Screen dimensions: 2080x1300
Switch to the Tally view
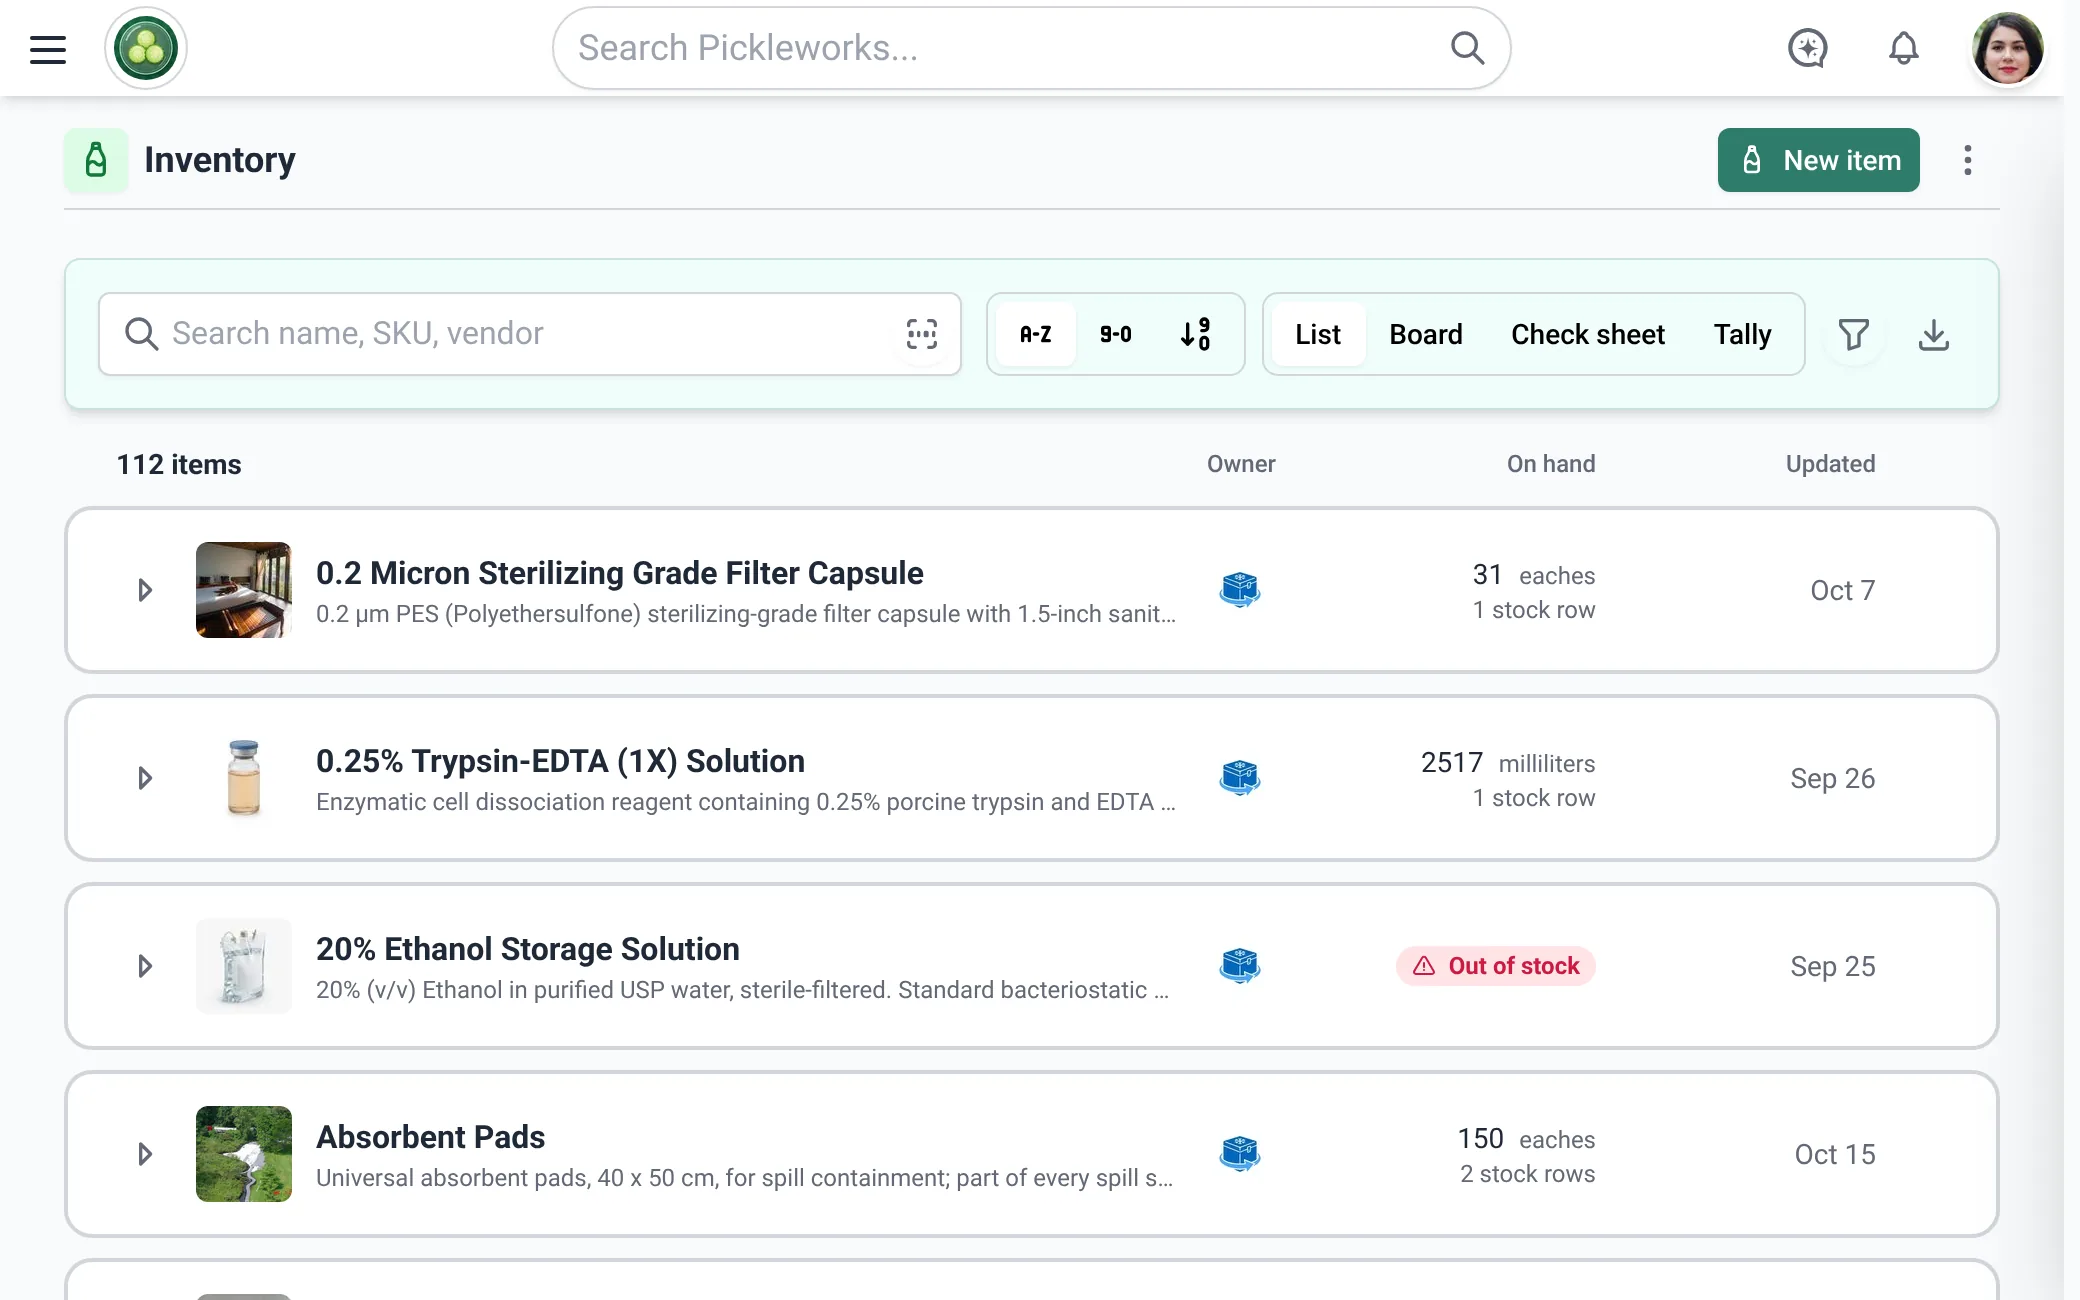1742,334
